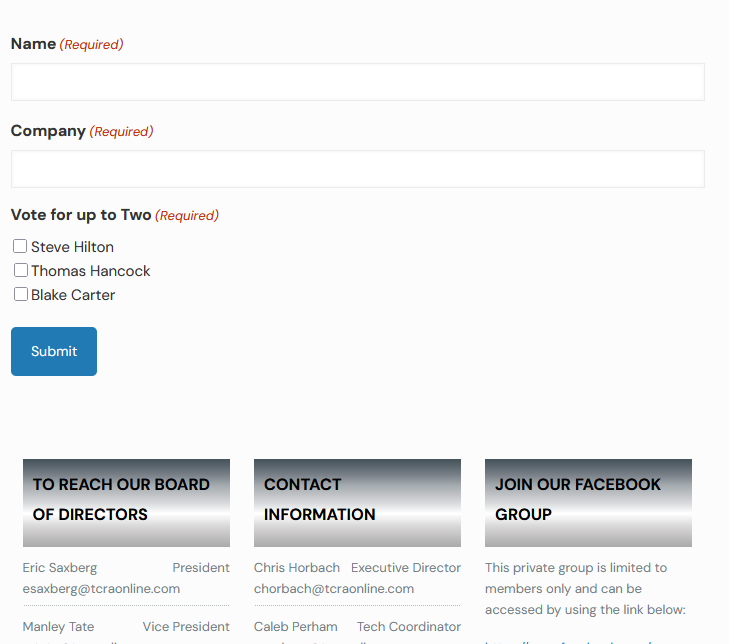Click the 'Contact Information' heading

(319, 499)
